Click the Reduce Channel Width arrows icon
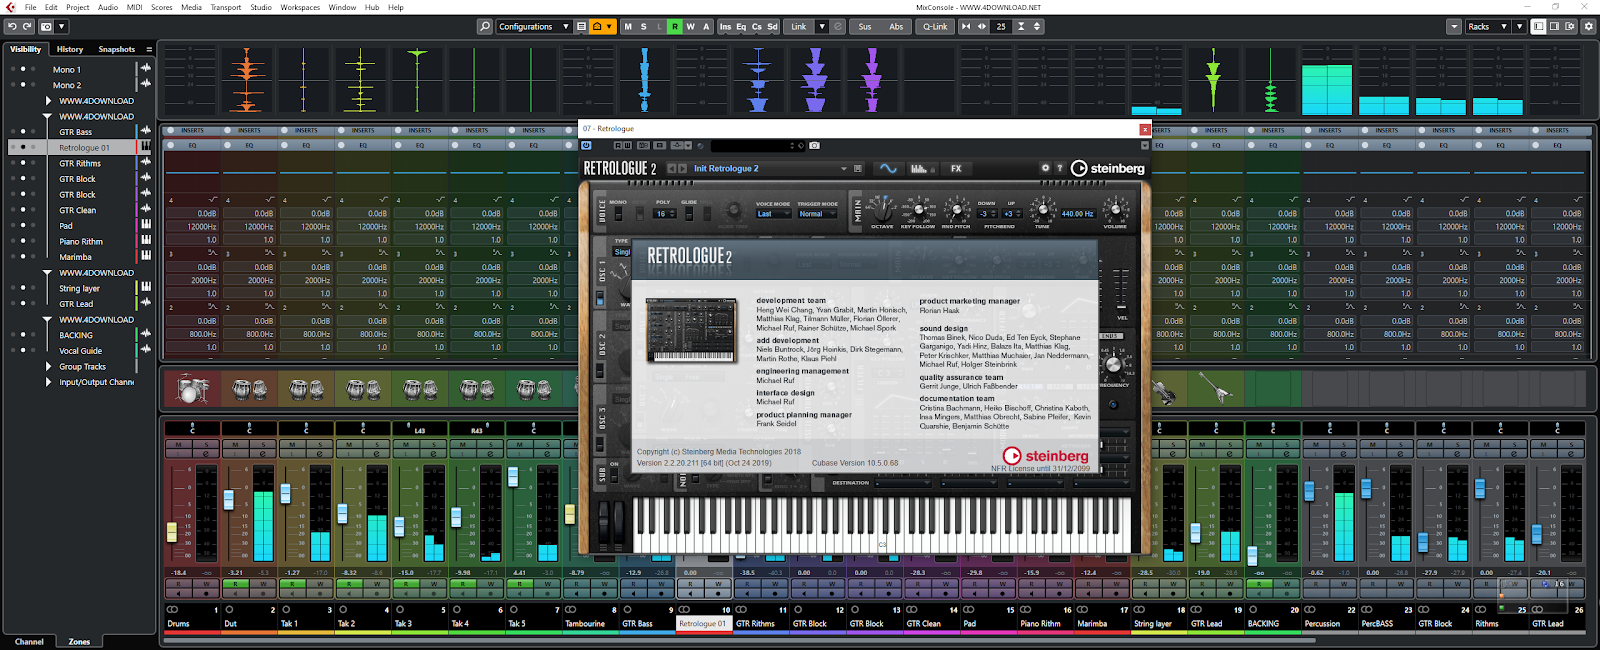1600x650 pixels. click(x=965, y=27)
